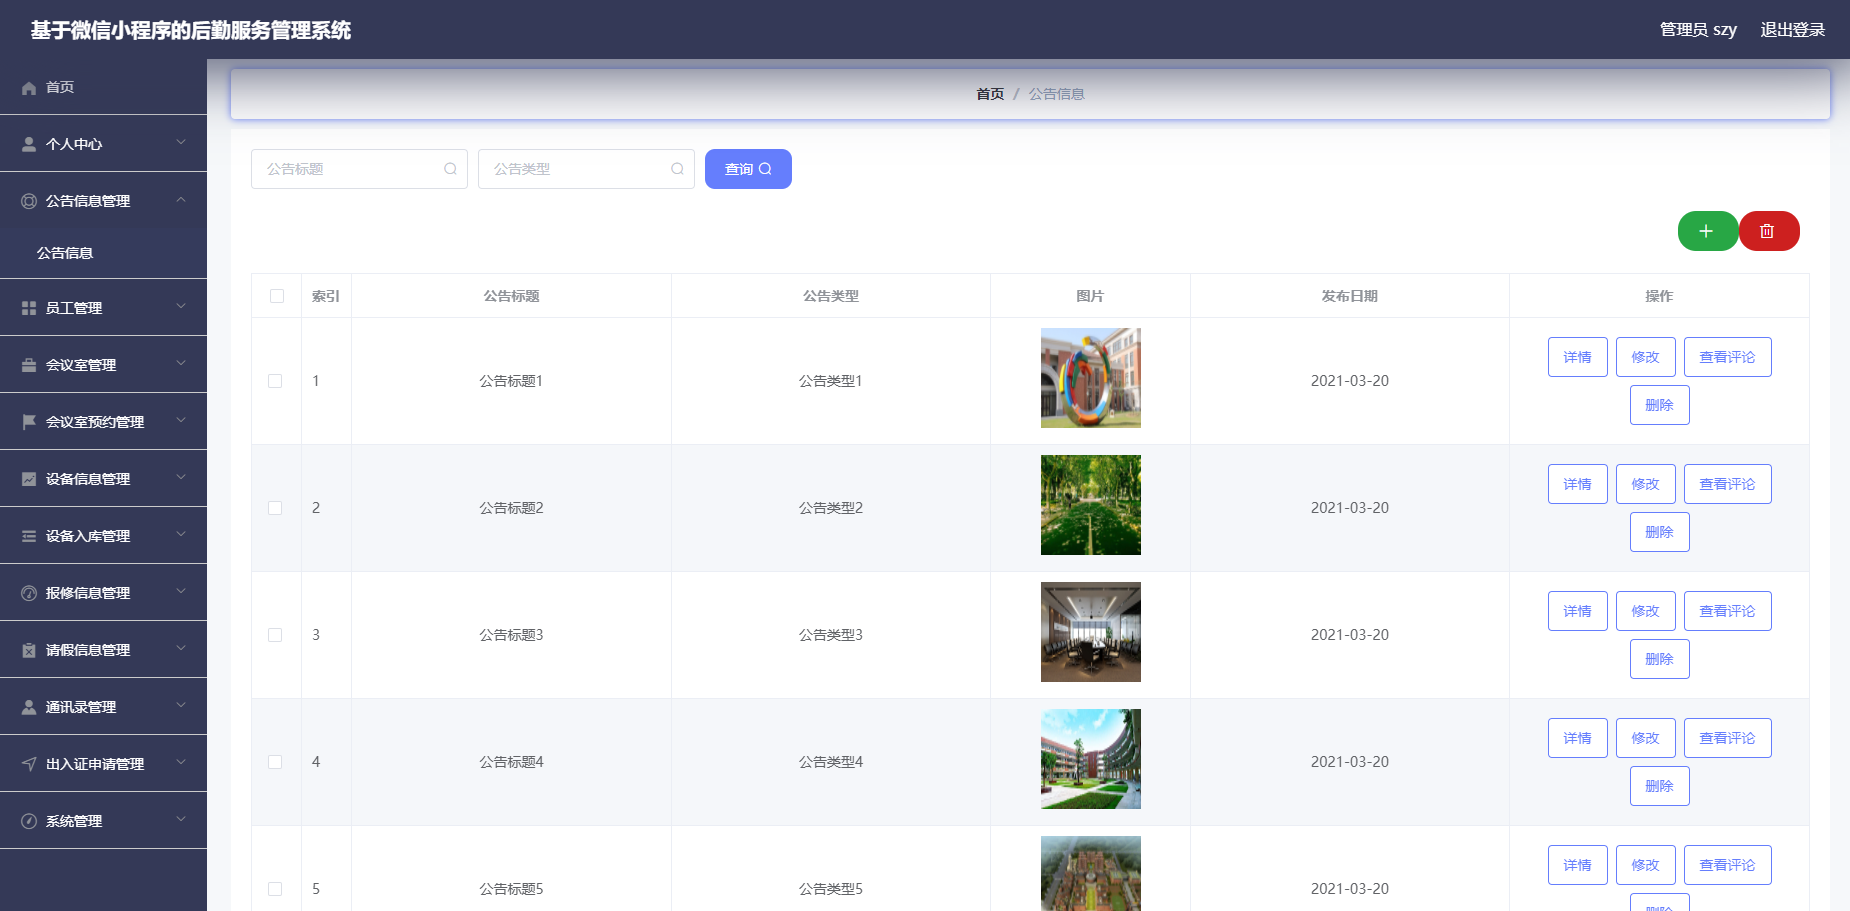
Task: Expand the 设备入库管理 chevron
Action: pos(181,535)
